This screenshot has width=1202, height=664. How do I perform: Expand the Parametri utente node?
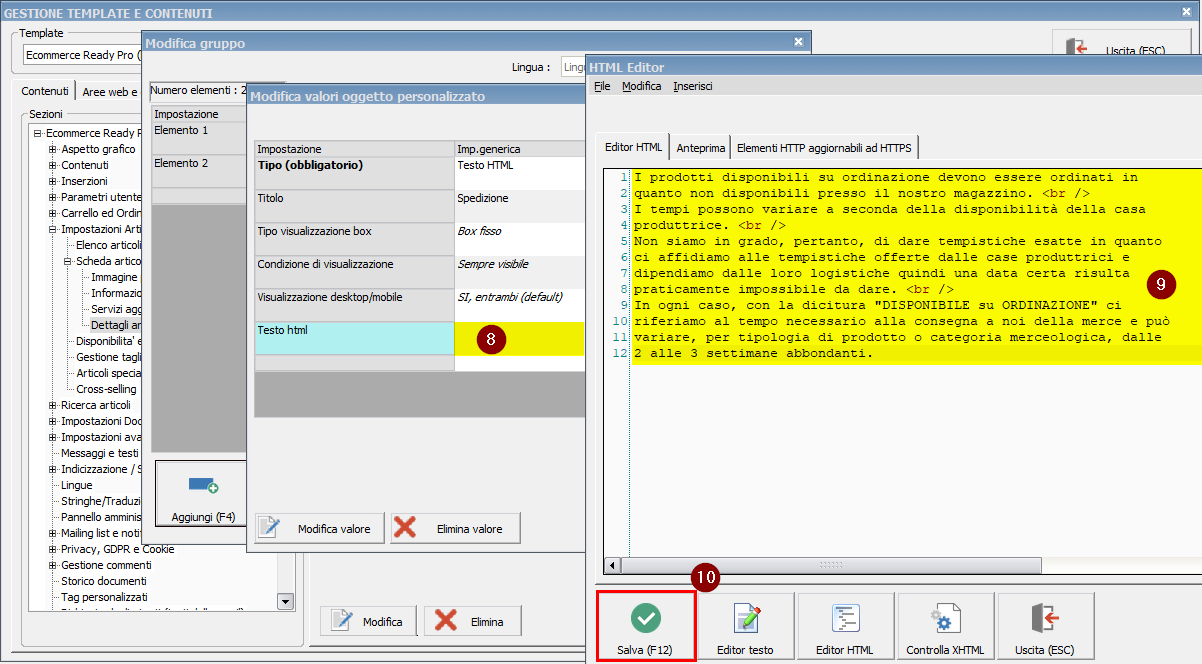52,197
